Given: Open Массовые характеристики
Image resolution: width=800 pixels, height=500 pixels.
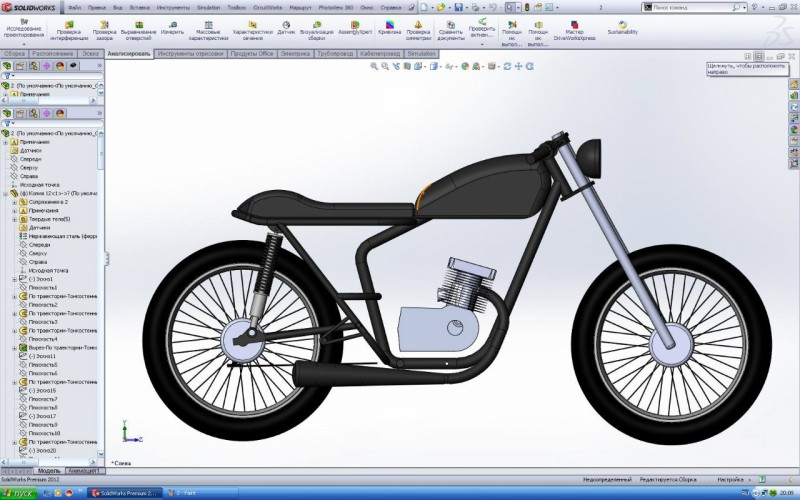Looking at the screenshot, I should pos(208,31).
